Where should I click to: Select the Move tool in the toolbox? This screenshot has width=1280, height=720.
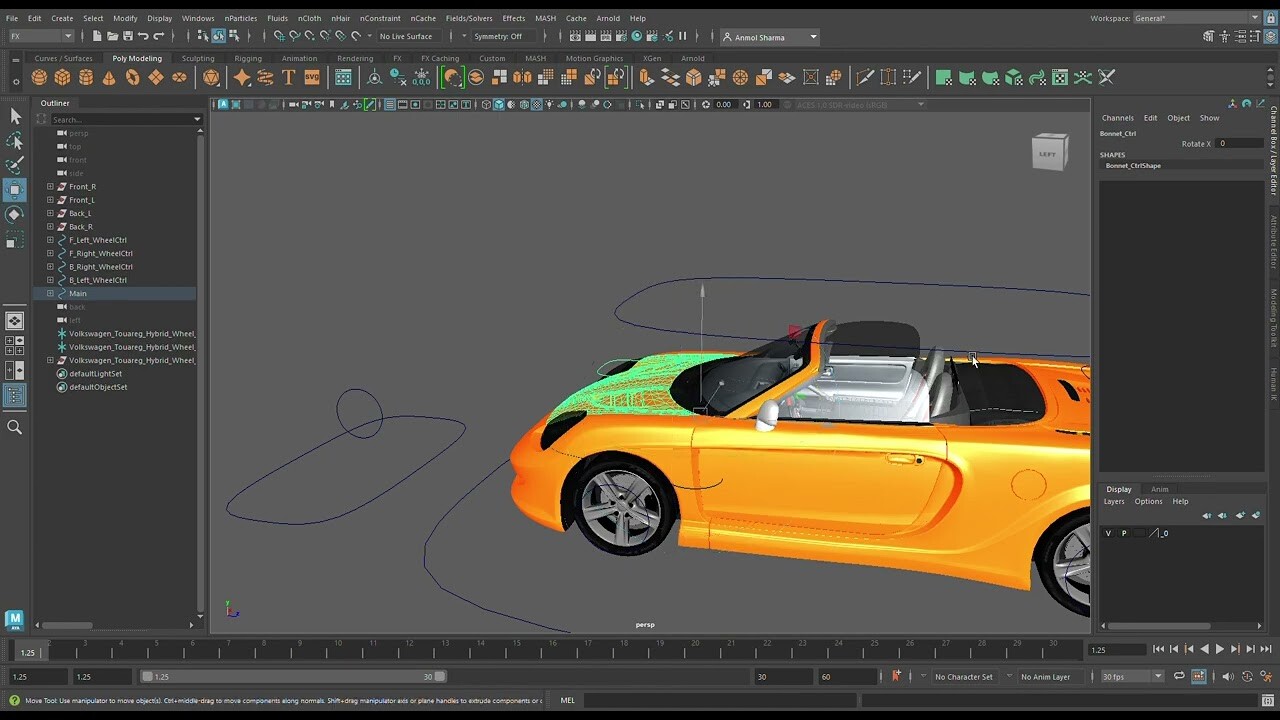15,190
